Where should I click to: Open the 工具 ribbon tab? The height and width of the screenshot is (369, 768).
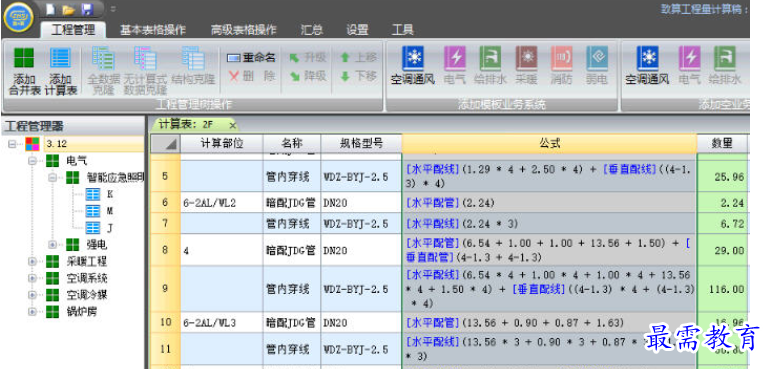[x=403, y=30]
